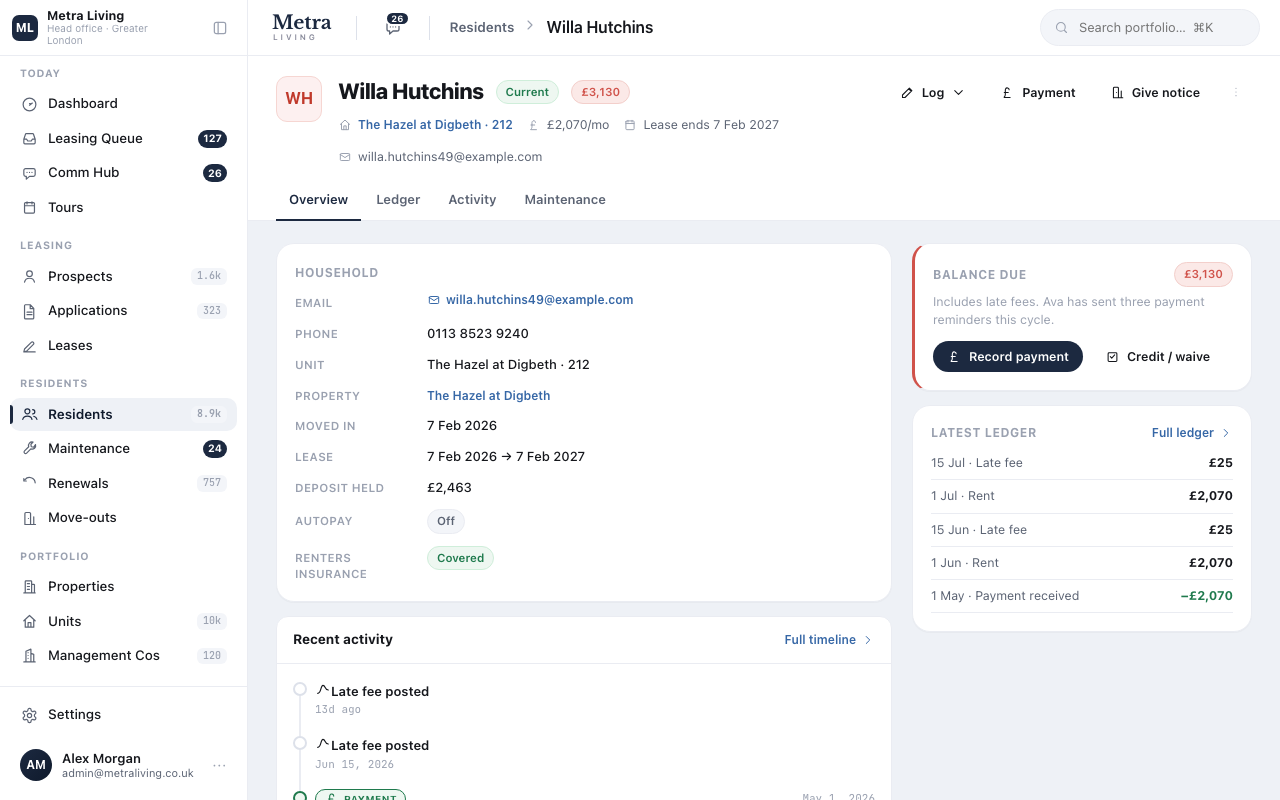Viewport: 1280px width, 800px height.
Task: Click the 15 Jul · Late fee row
Action: [1082, 463]
